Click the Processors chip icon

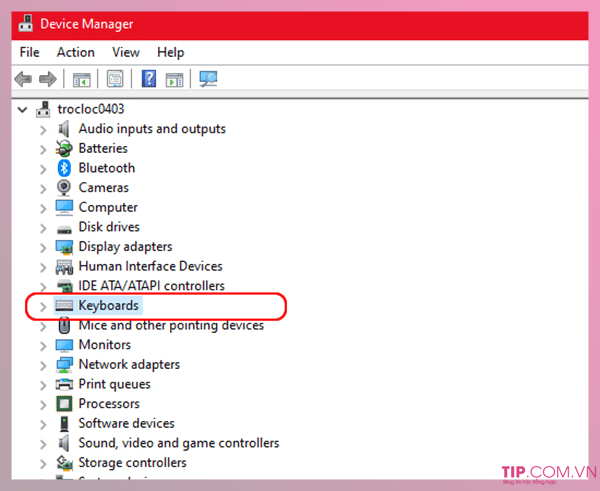tap(64, 404)
